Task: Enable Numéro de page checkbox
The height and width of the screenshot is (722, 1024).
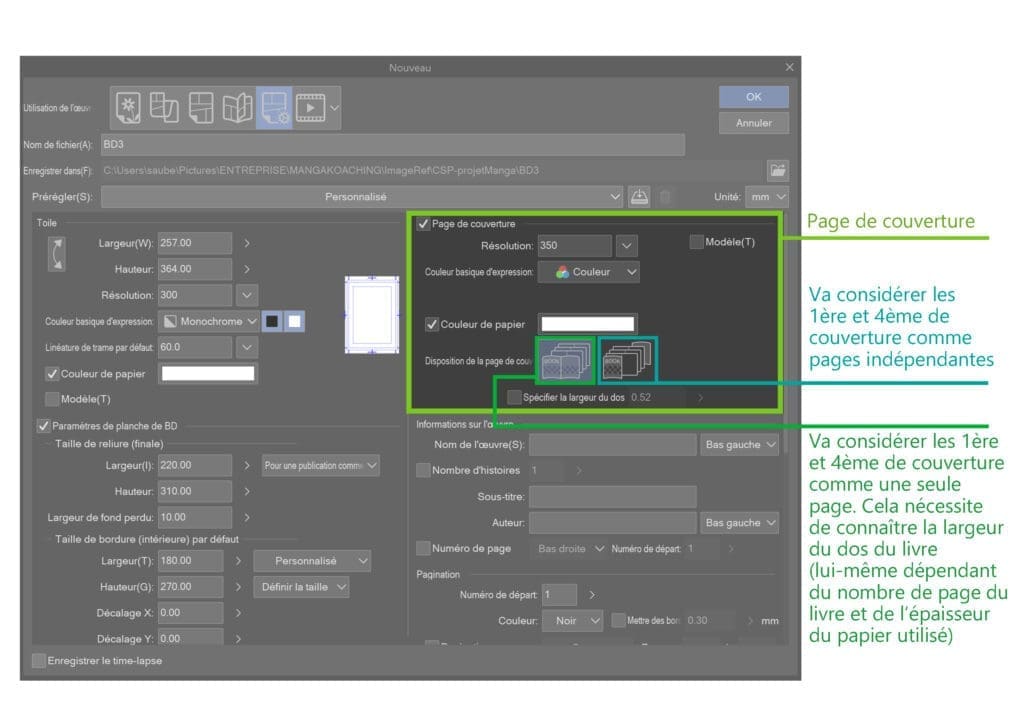Action: coord(423,548)
